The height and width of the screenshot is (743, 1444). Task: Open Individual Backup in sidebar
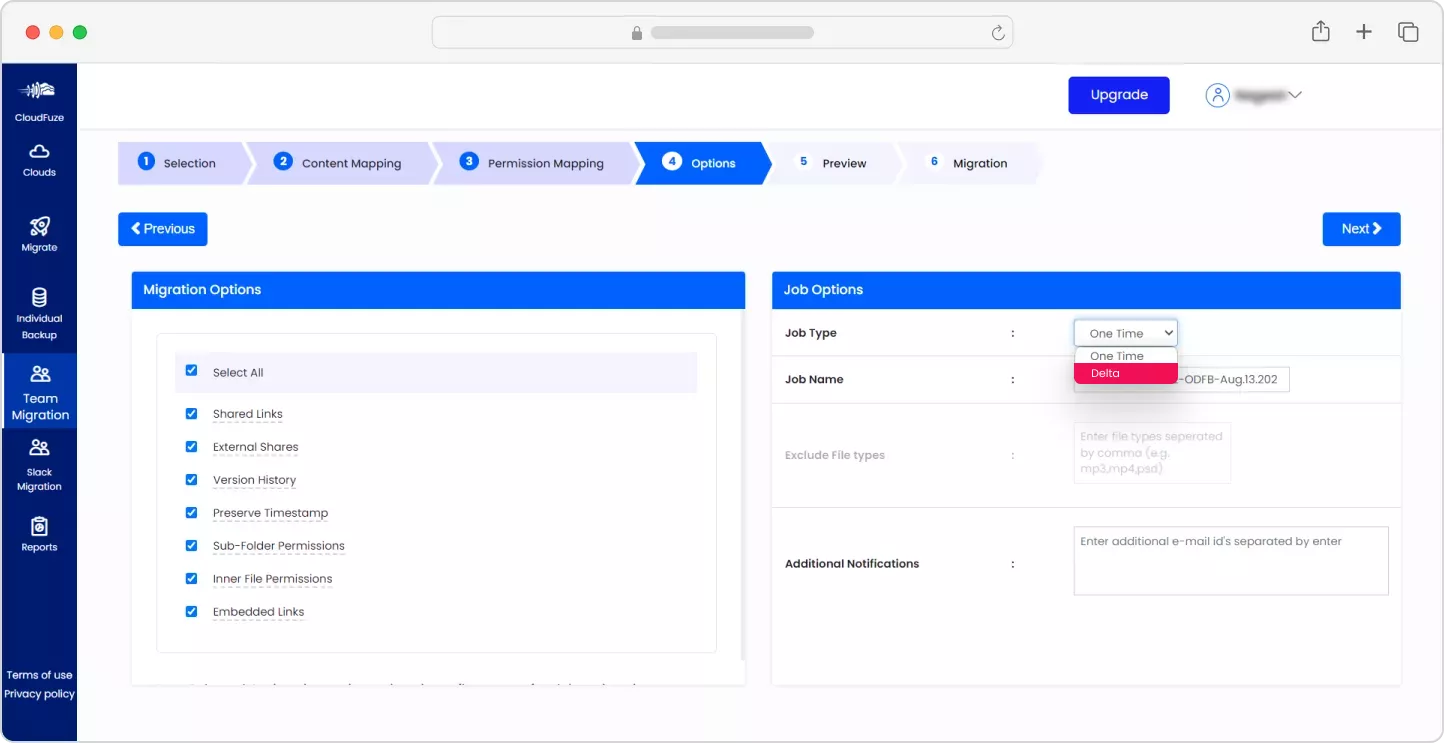(39, 312)
